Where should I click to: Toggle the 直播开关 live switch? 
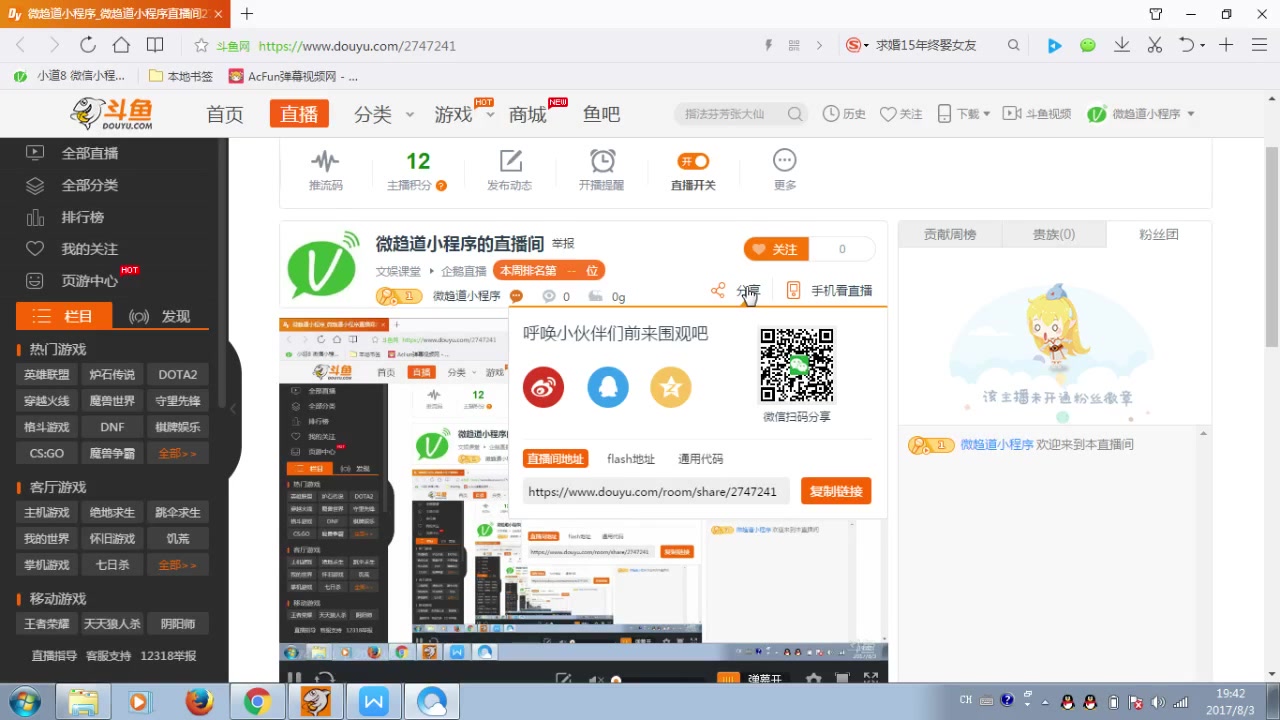coord(693,161)
